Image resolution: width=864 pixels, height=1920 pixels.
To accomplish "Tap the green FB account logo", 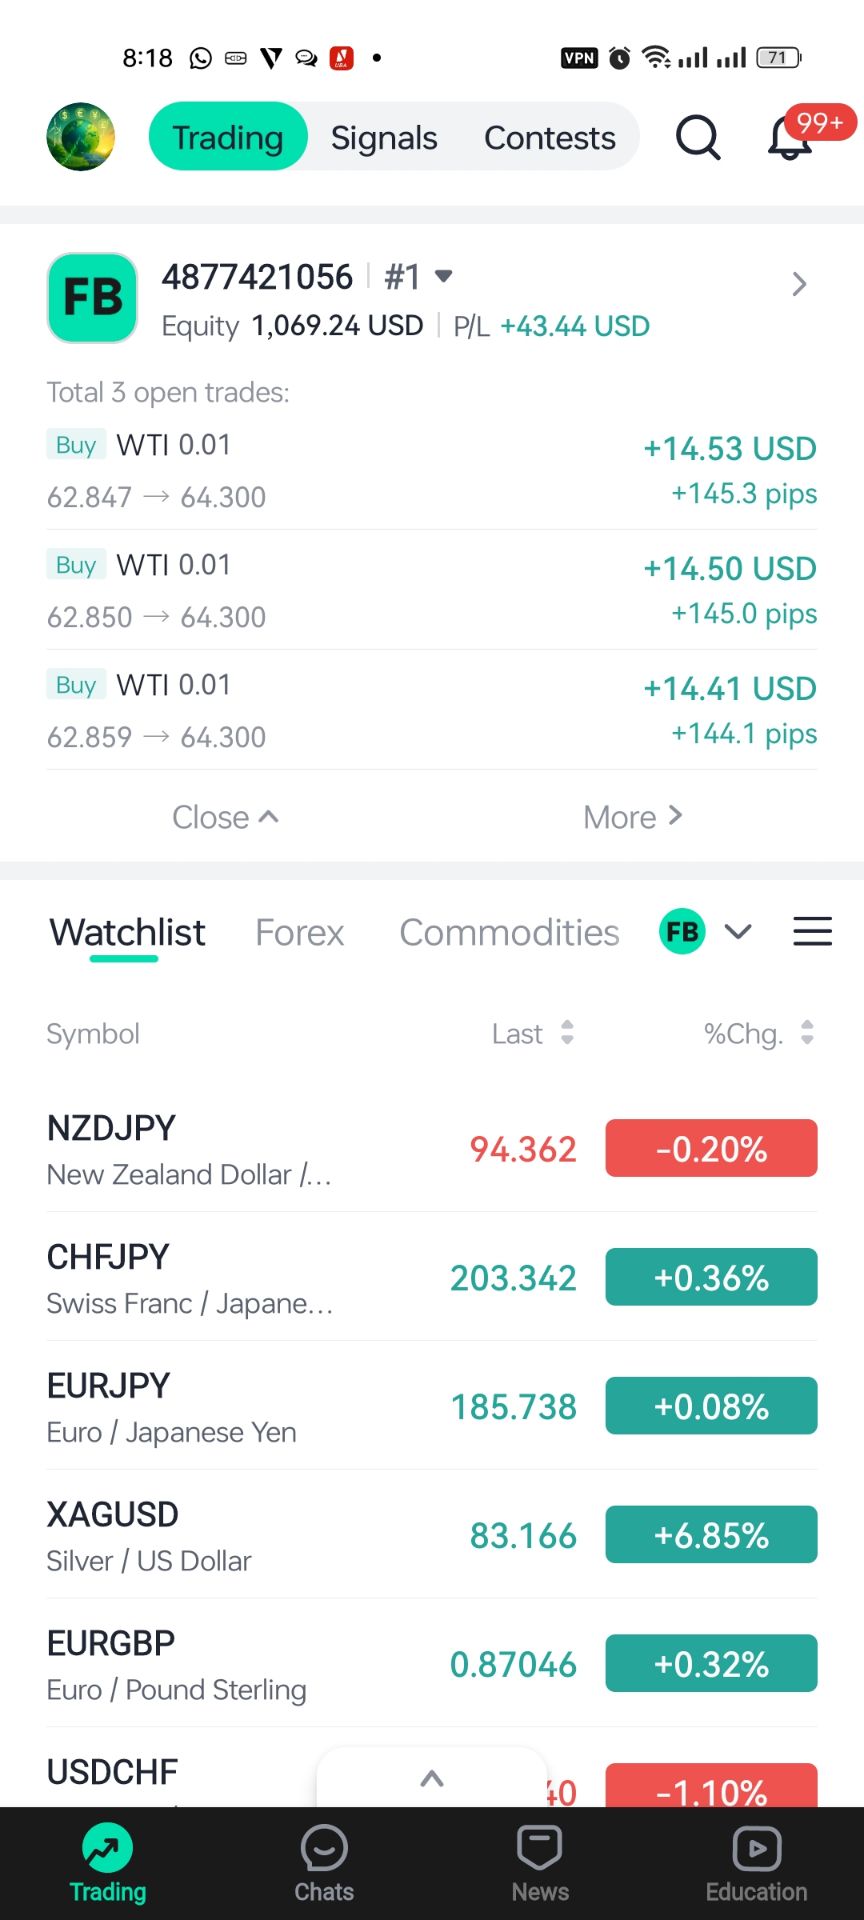I will coord(92,298).
